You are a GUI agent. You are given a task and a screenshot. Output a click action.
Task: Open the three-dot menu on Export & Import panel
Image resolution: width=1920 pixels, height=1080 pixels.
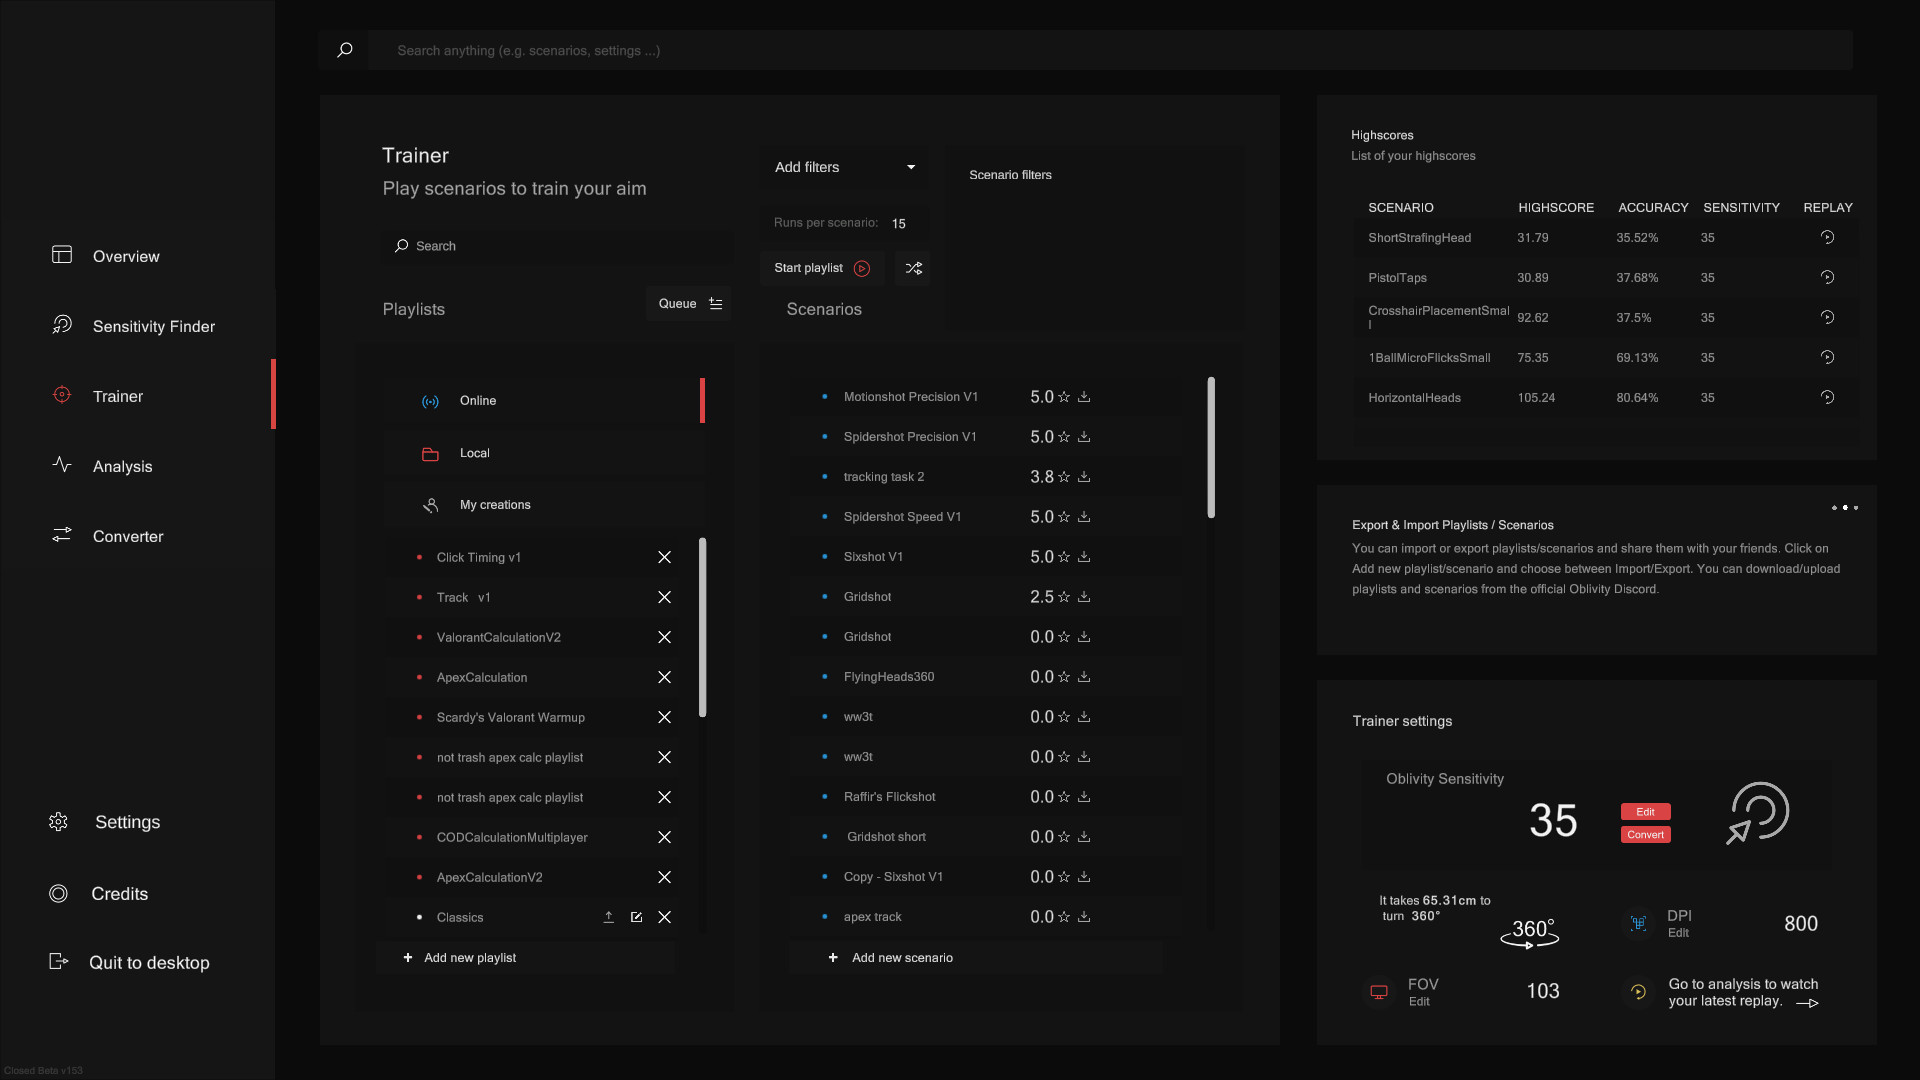[x=1846, y=508]
